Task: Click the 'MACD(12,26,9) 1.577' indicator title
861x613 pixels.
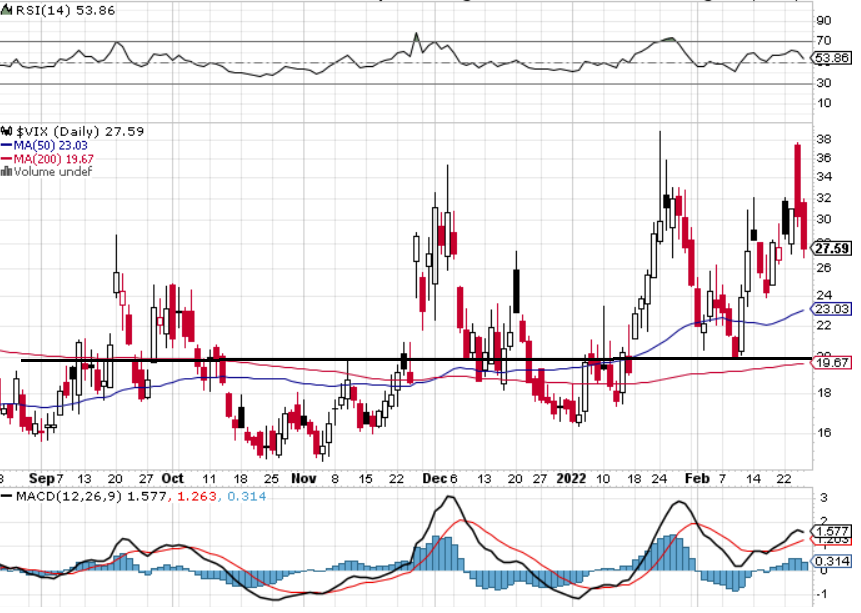Action: pyautogui.click(x=91, y=497)
